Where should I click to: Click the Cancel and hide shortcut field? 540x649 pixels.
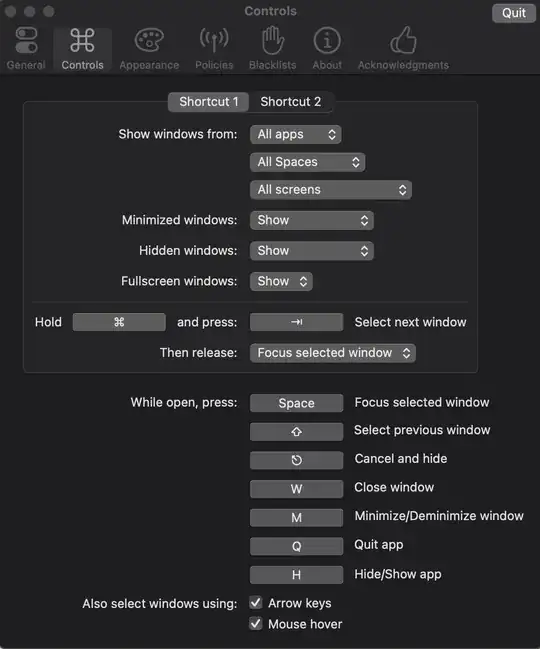pyautogui.click(x=296, y=460)
